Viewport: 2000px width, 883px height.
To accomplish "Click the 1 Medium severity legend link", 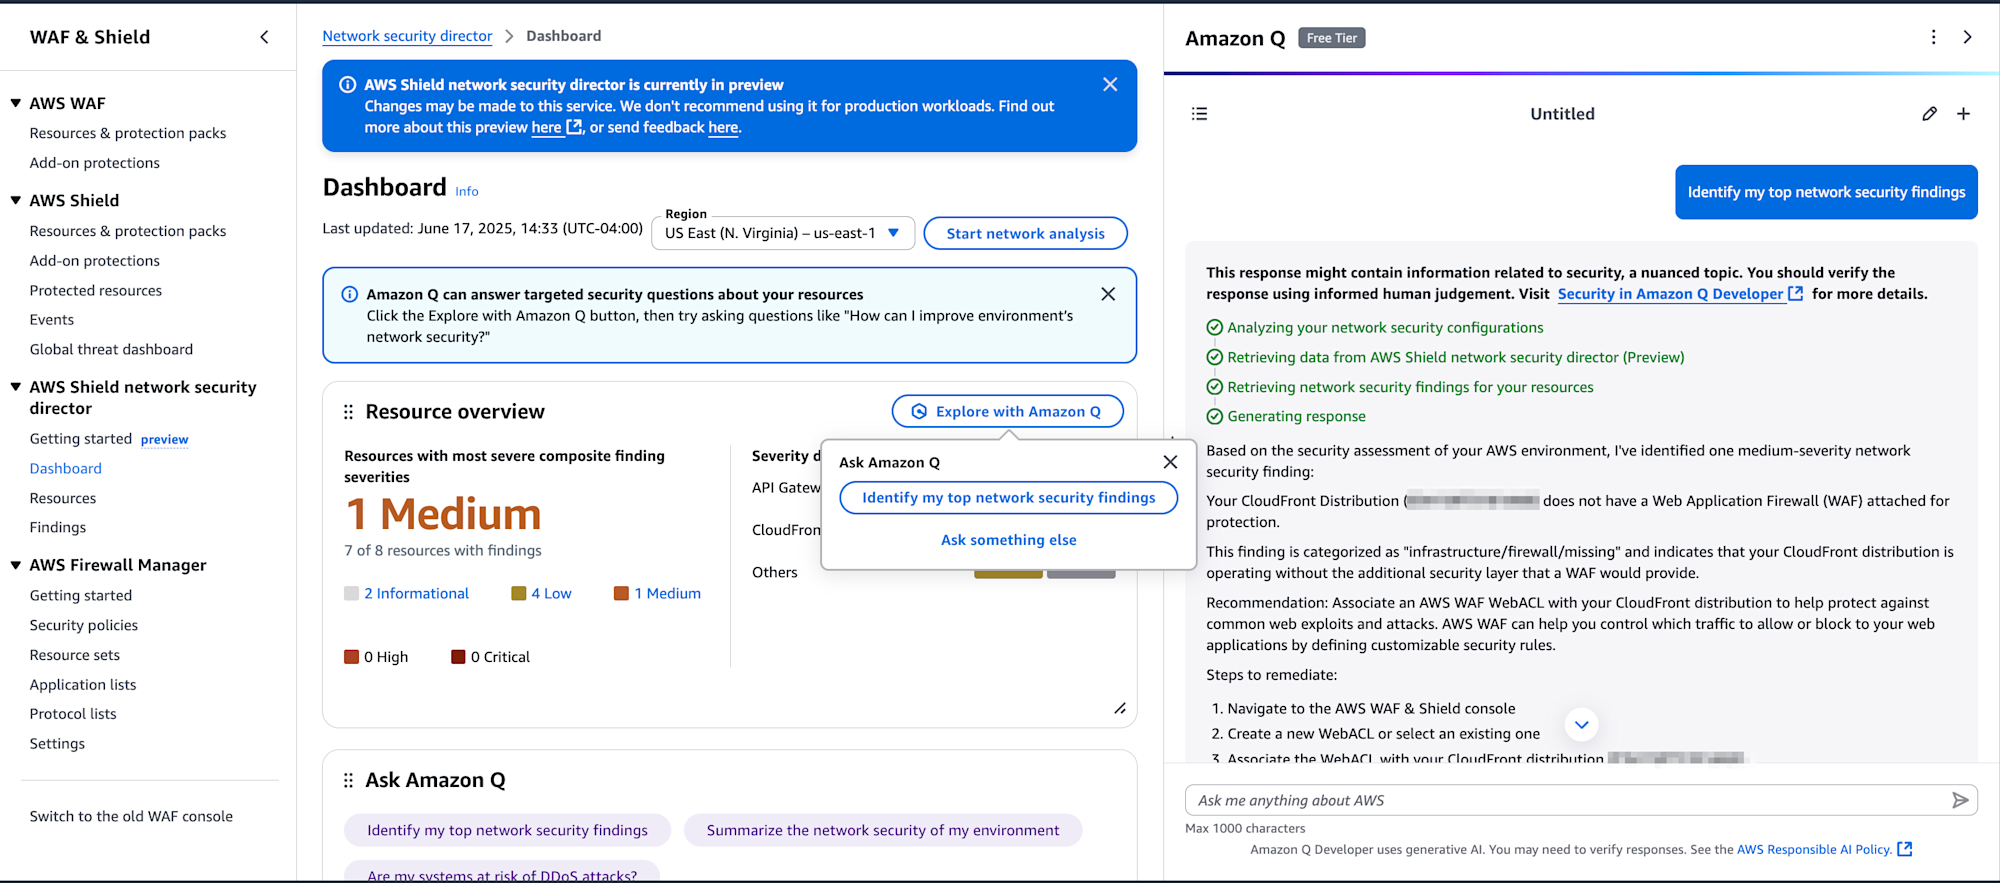I will [667, 594].
